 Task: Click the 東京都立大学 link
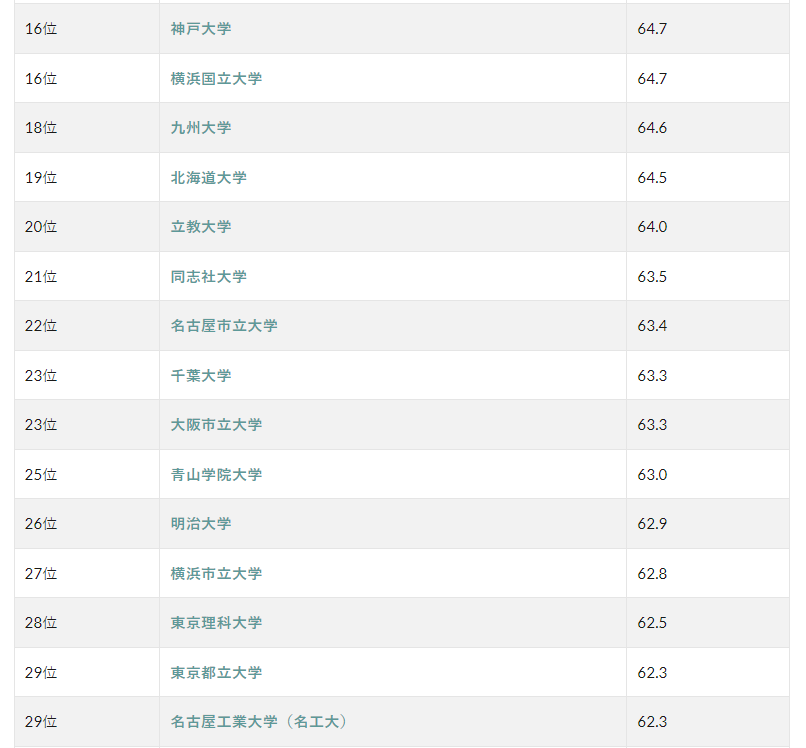pos(216,672)
